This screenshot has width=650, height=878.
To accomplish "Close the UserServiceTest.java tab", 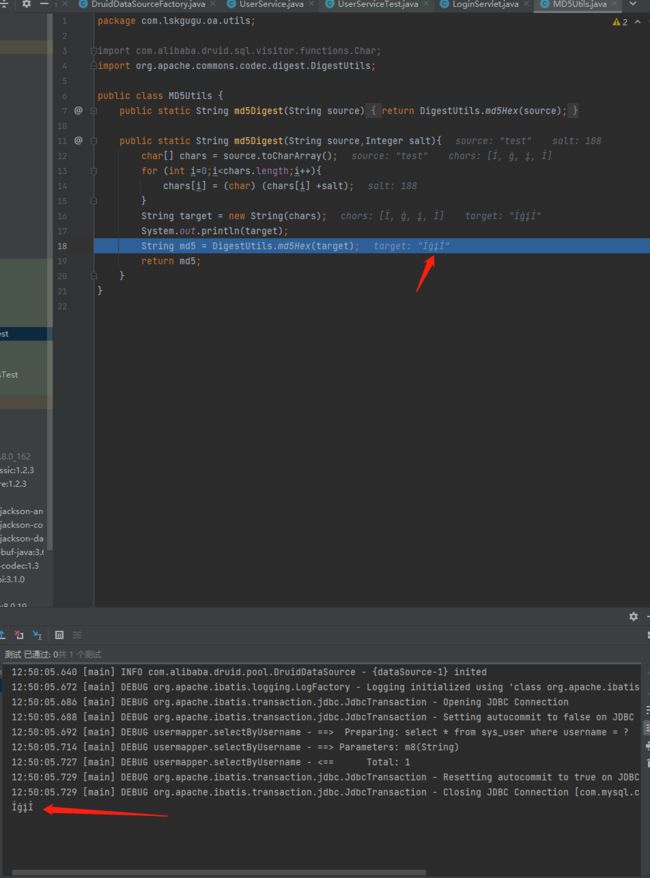I will point(426,4).
